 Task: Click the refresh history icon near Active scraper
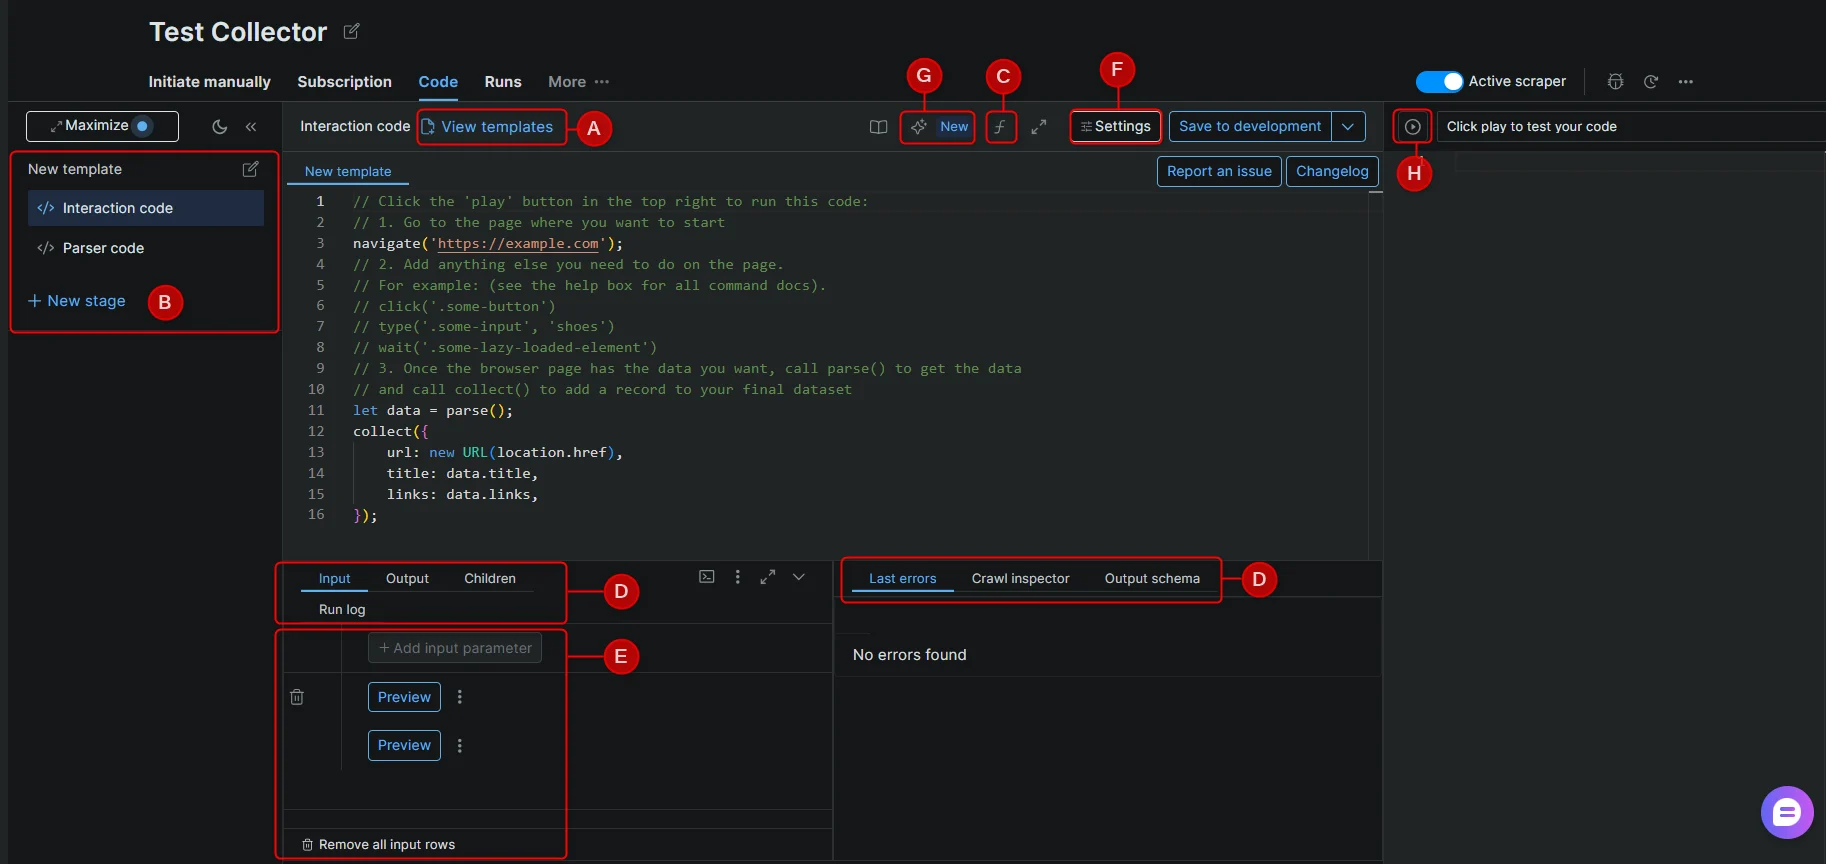pos(1651,82)
